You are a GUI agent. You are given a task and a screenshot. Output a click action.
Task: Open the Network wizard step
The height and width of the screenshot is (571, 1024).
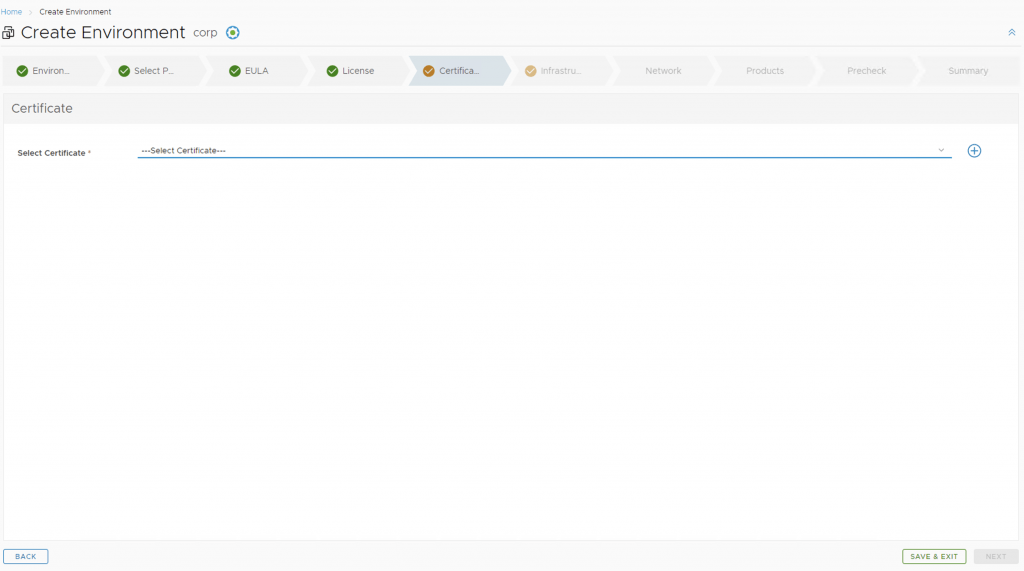[663, 71]
